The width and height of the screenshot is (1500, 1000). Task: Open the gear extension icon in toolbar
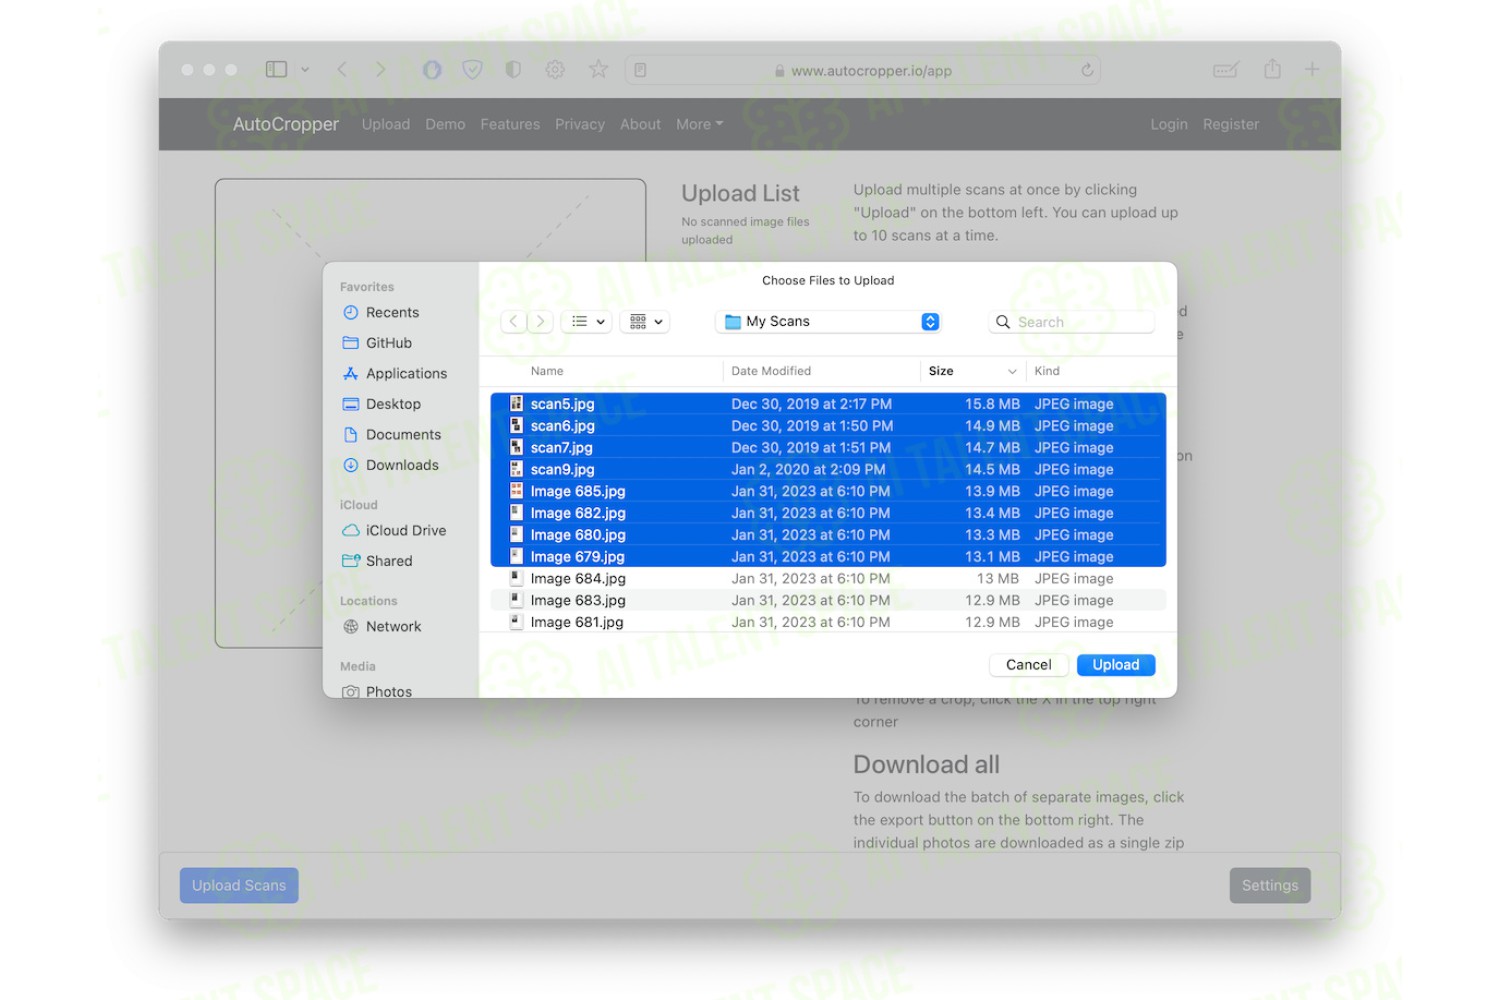coord(555,69)
